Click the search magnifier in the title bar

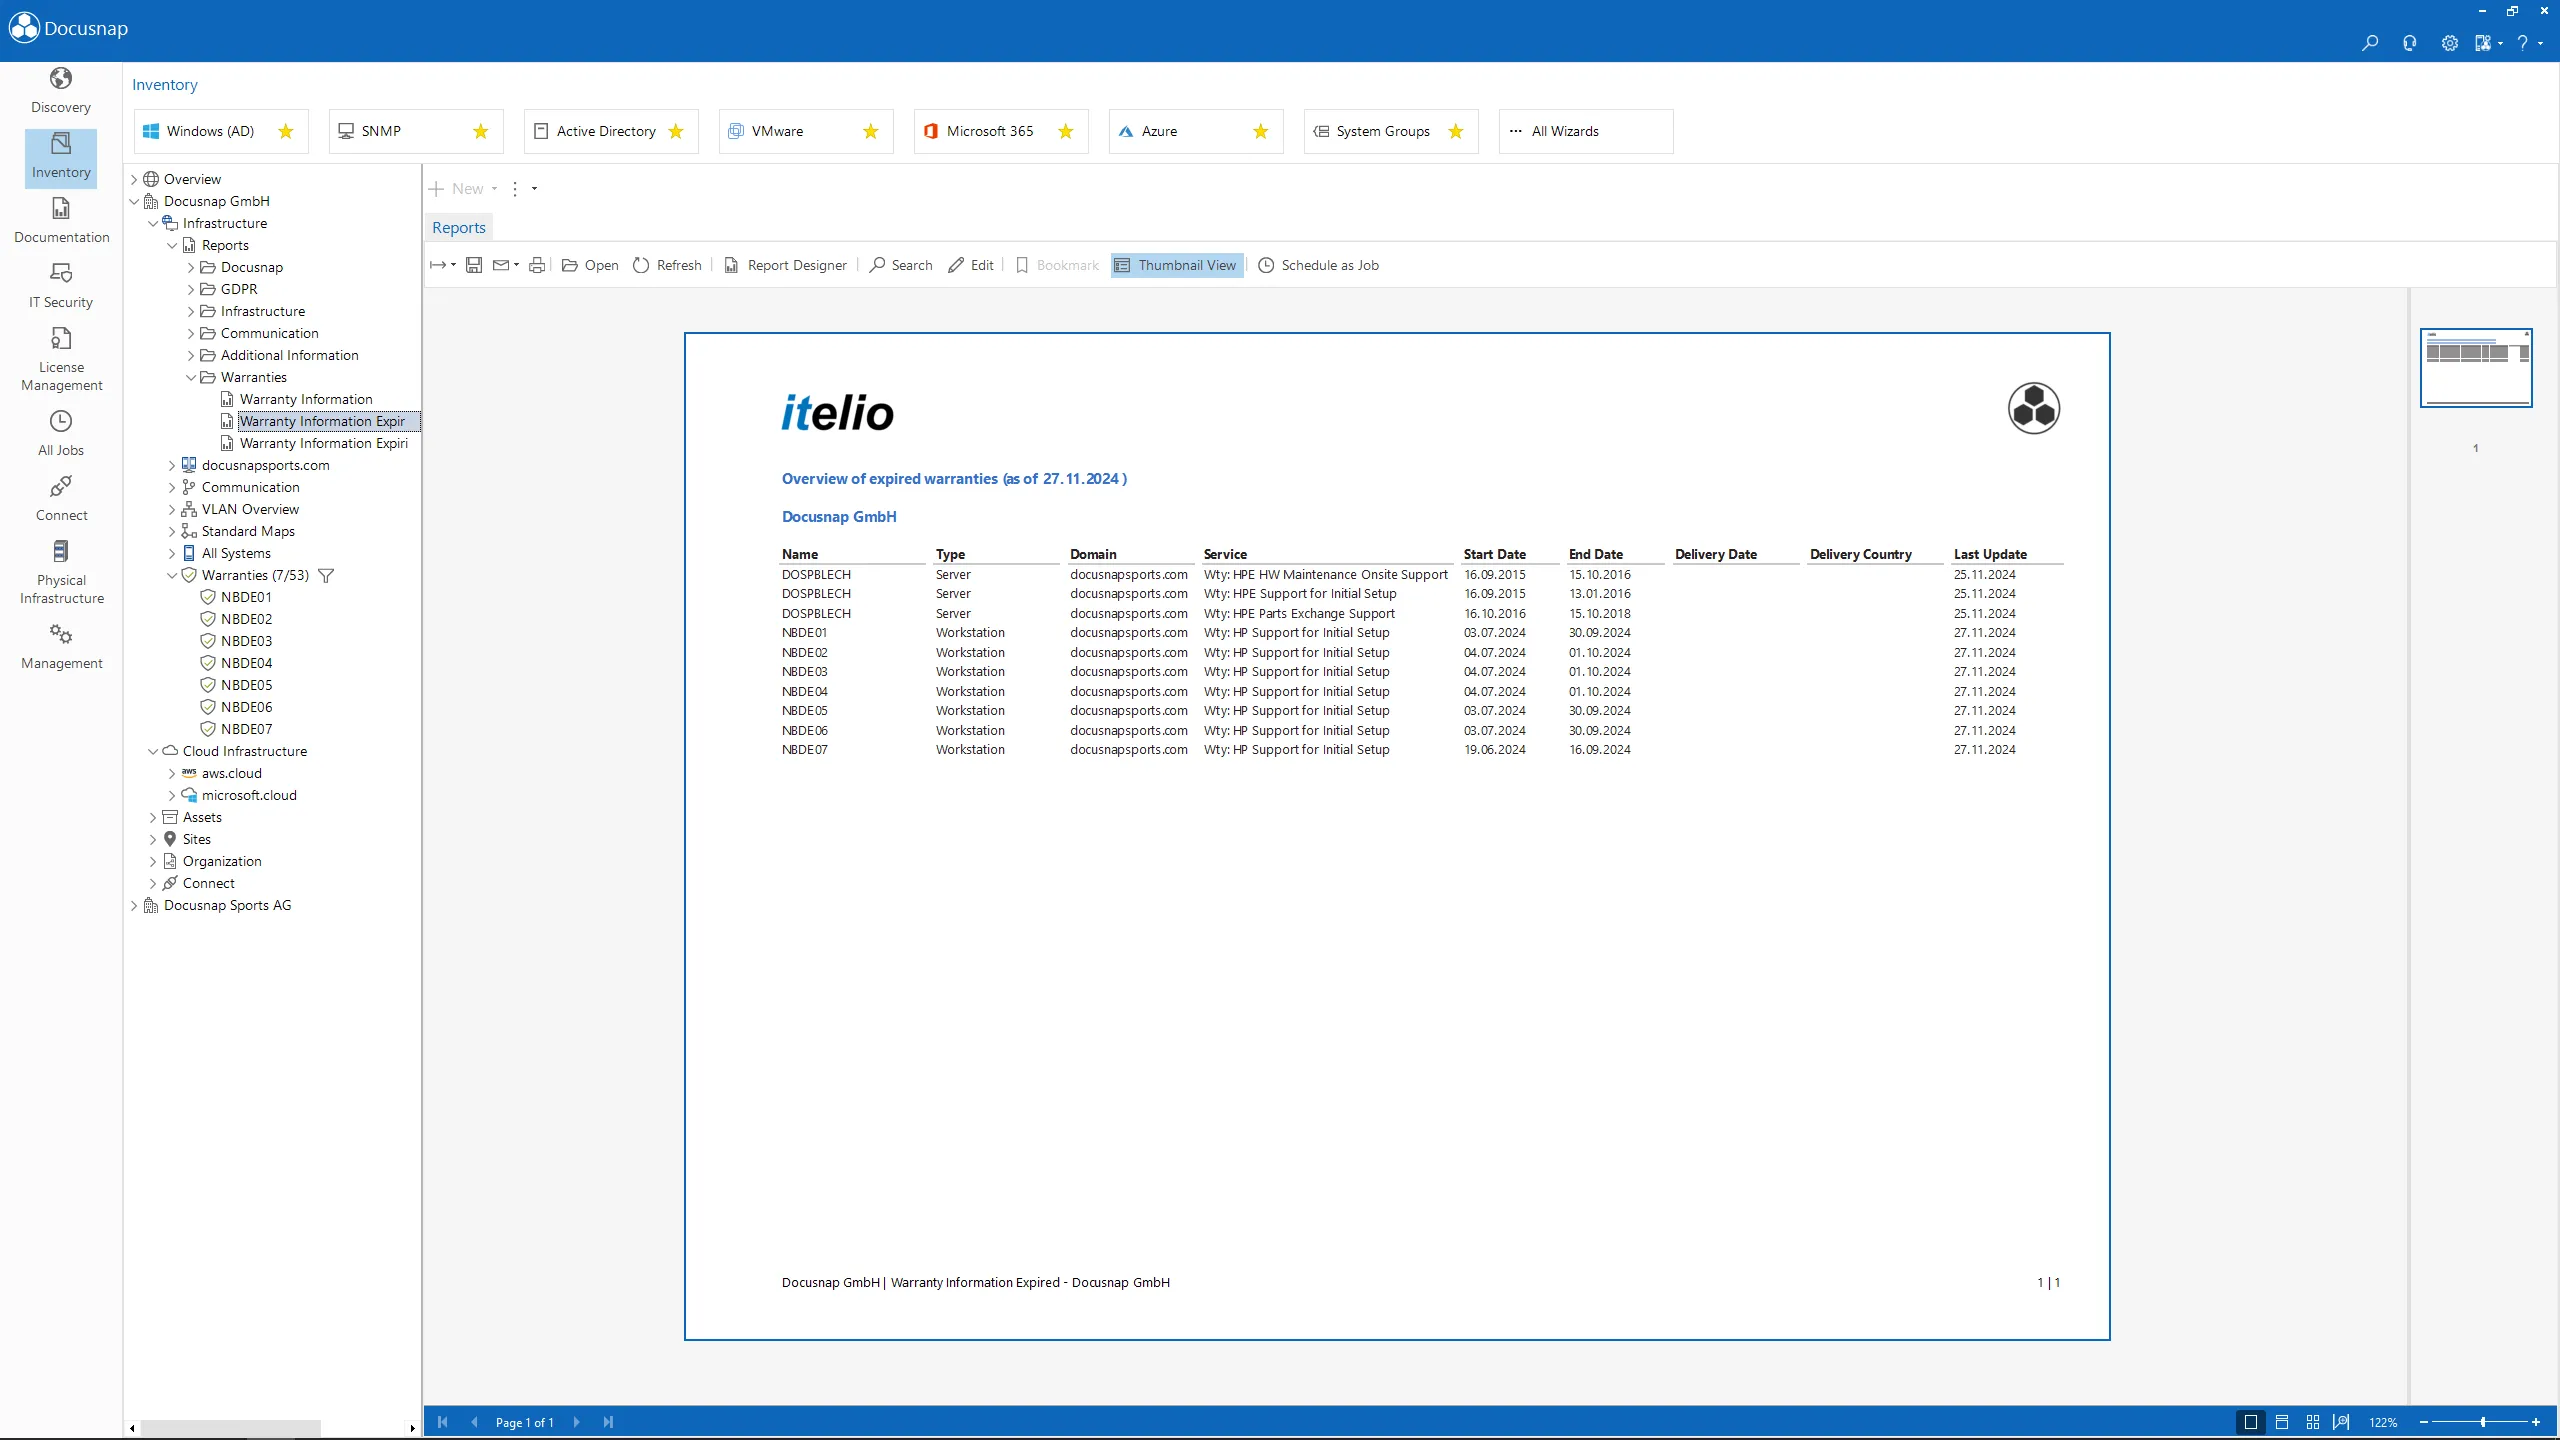(x=2370, y=43)
